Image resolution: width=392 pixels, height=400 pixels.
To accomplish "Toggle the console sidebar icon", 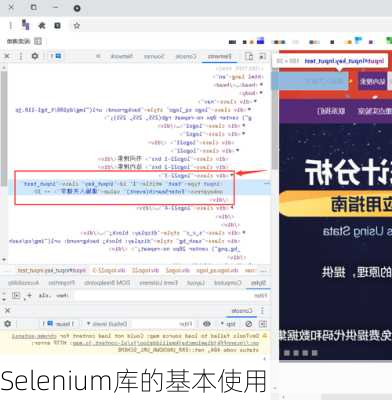I will 263,324.
